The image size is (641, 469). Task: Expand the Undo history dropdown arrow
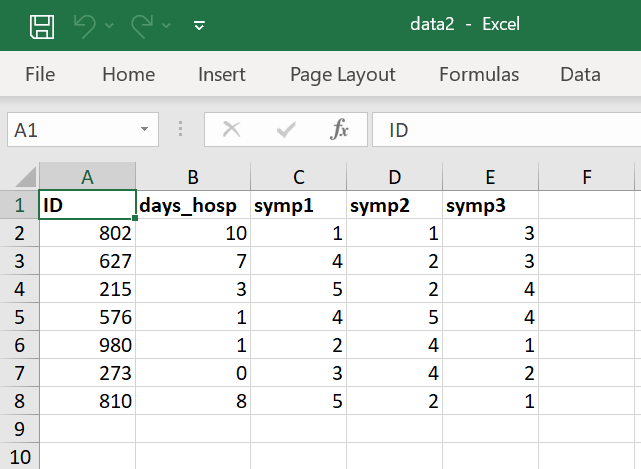(x=109, y=26)
